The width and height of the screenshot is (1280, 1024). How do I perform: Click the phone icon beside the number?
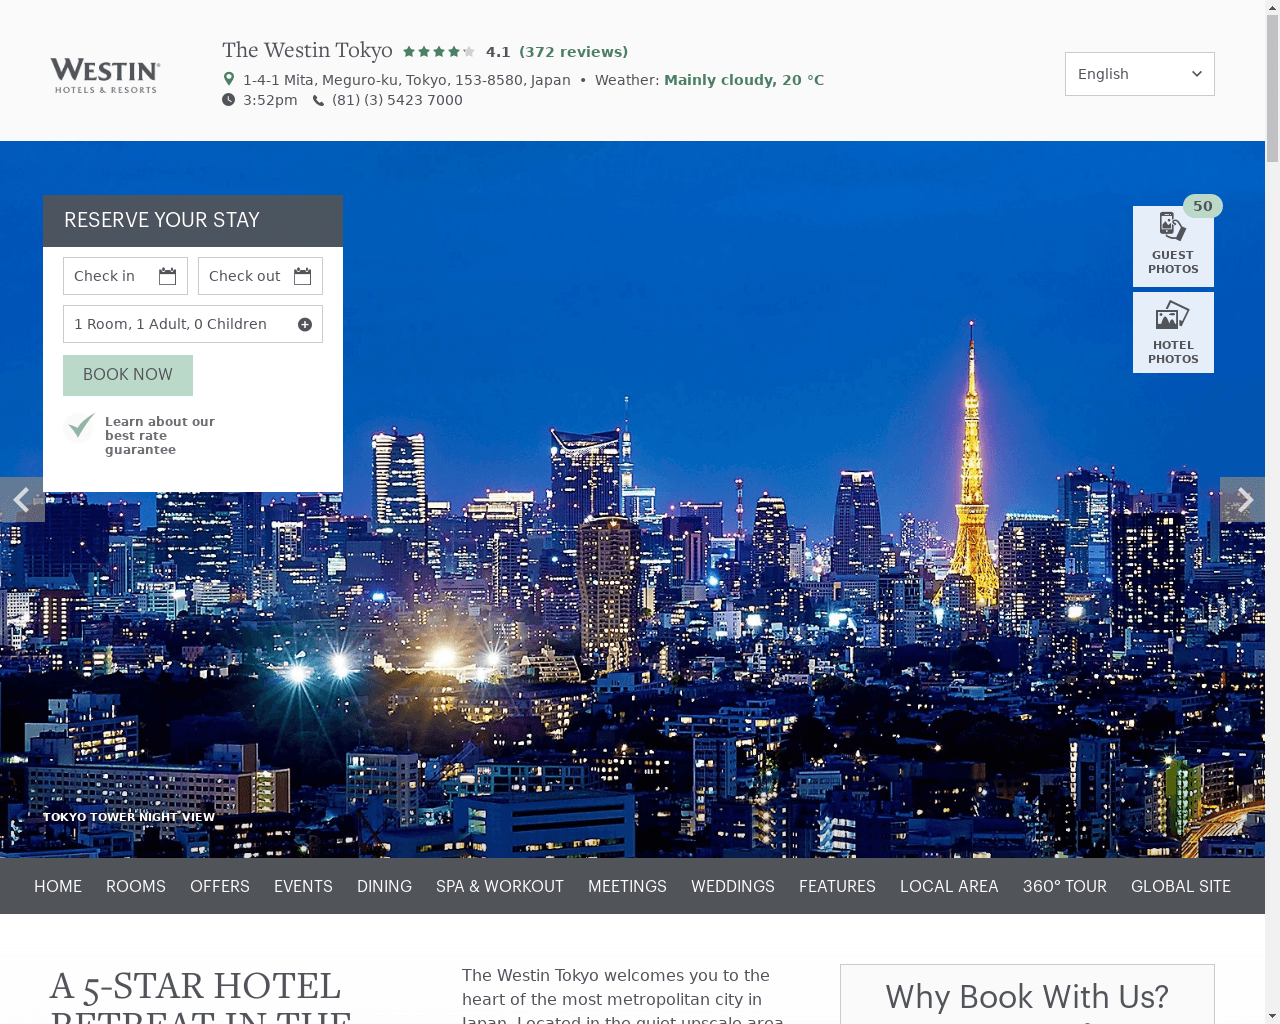[x=318, y=100]
